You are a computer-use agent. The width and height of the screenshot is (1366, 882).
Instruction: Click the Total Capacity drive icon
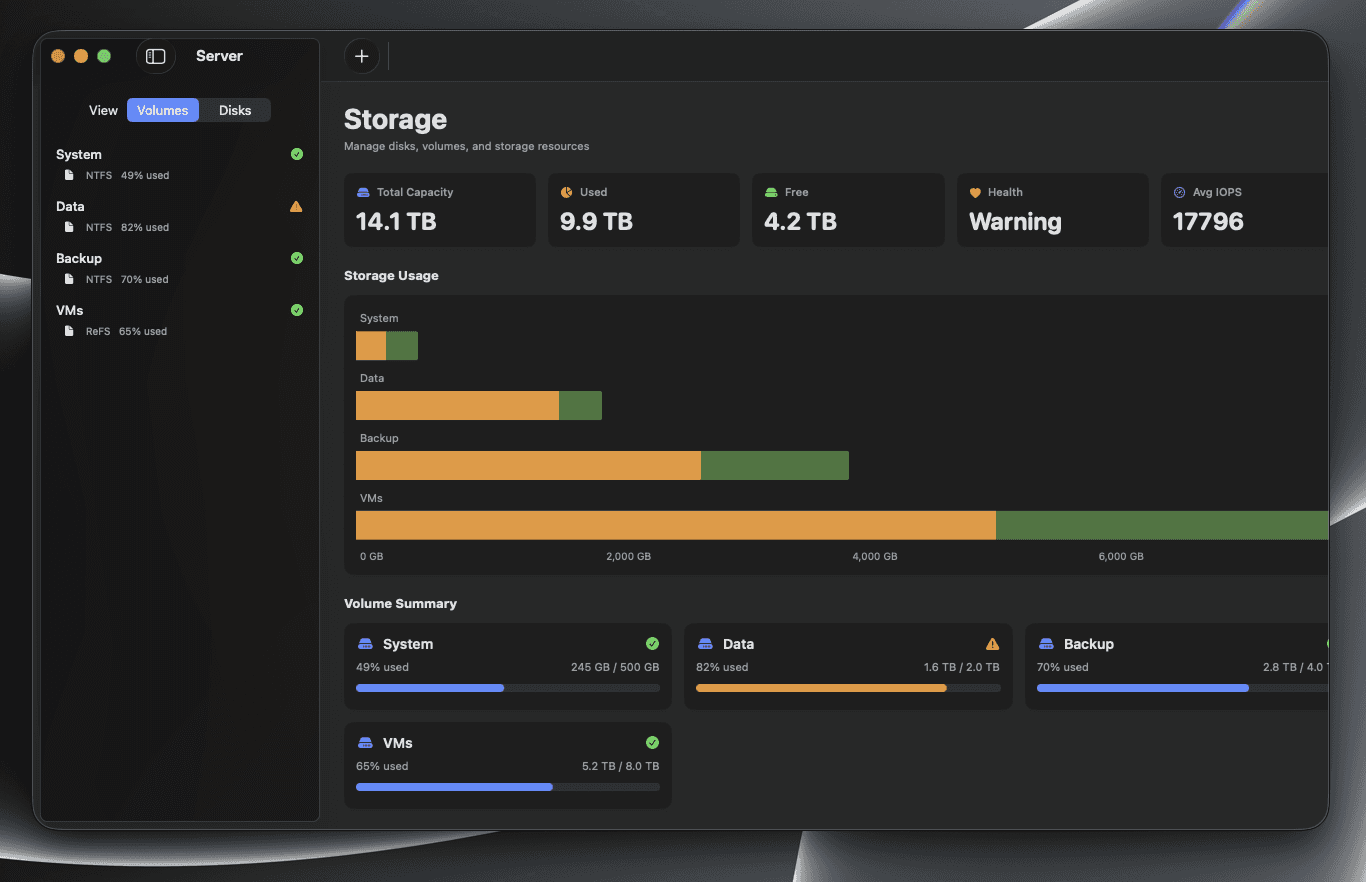(363, 192)
